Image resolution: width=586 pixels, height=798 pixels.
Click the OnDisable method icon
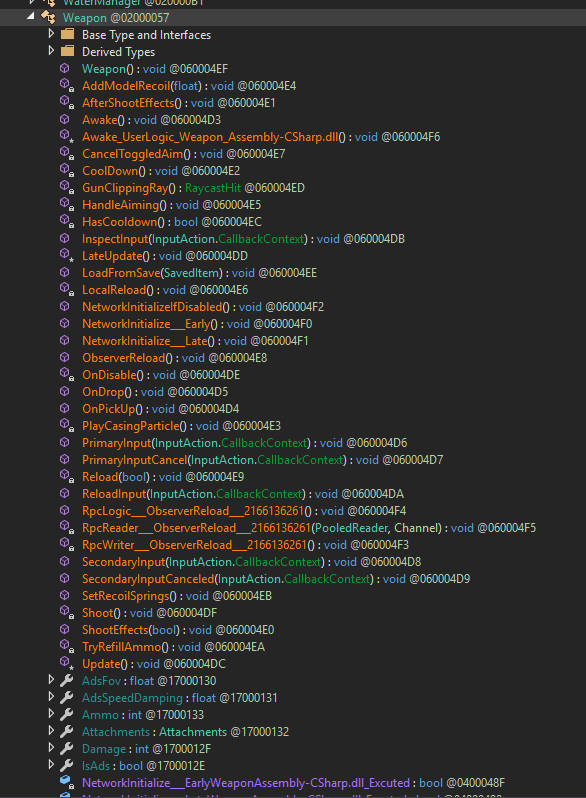coord(67,375)
